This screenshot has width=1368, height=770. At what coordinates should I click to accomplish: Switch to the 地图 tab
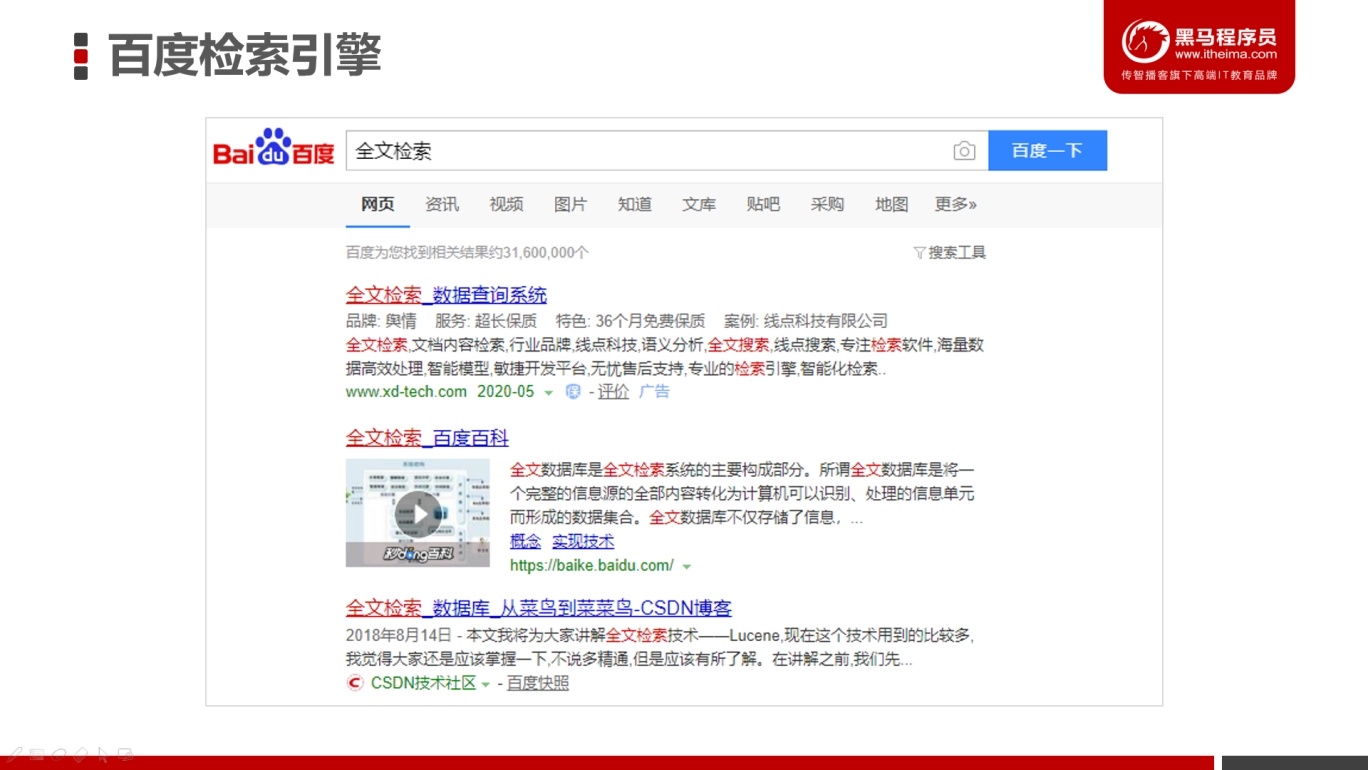(892, 204)
